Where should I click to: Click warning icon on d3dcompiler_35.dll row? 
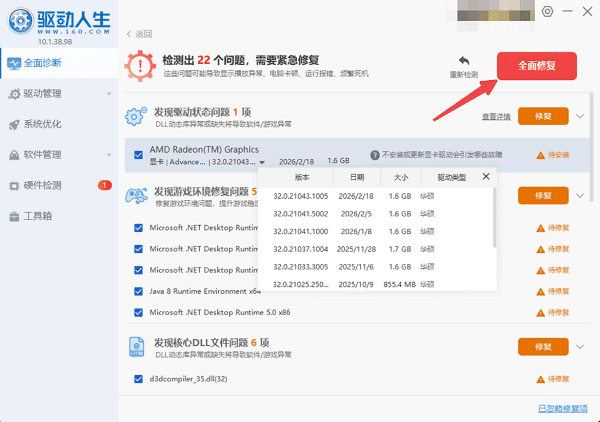pyautogui.click(x=540, y=380)
